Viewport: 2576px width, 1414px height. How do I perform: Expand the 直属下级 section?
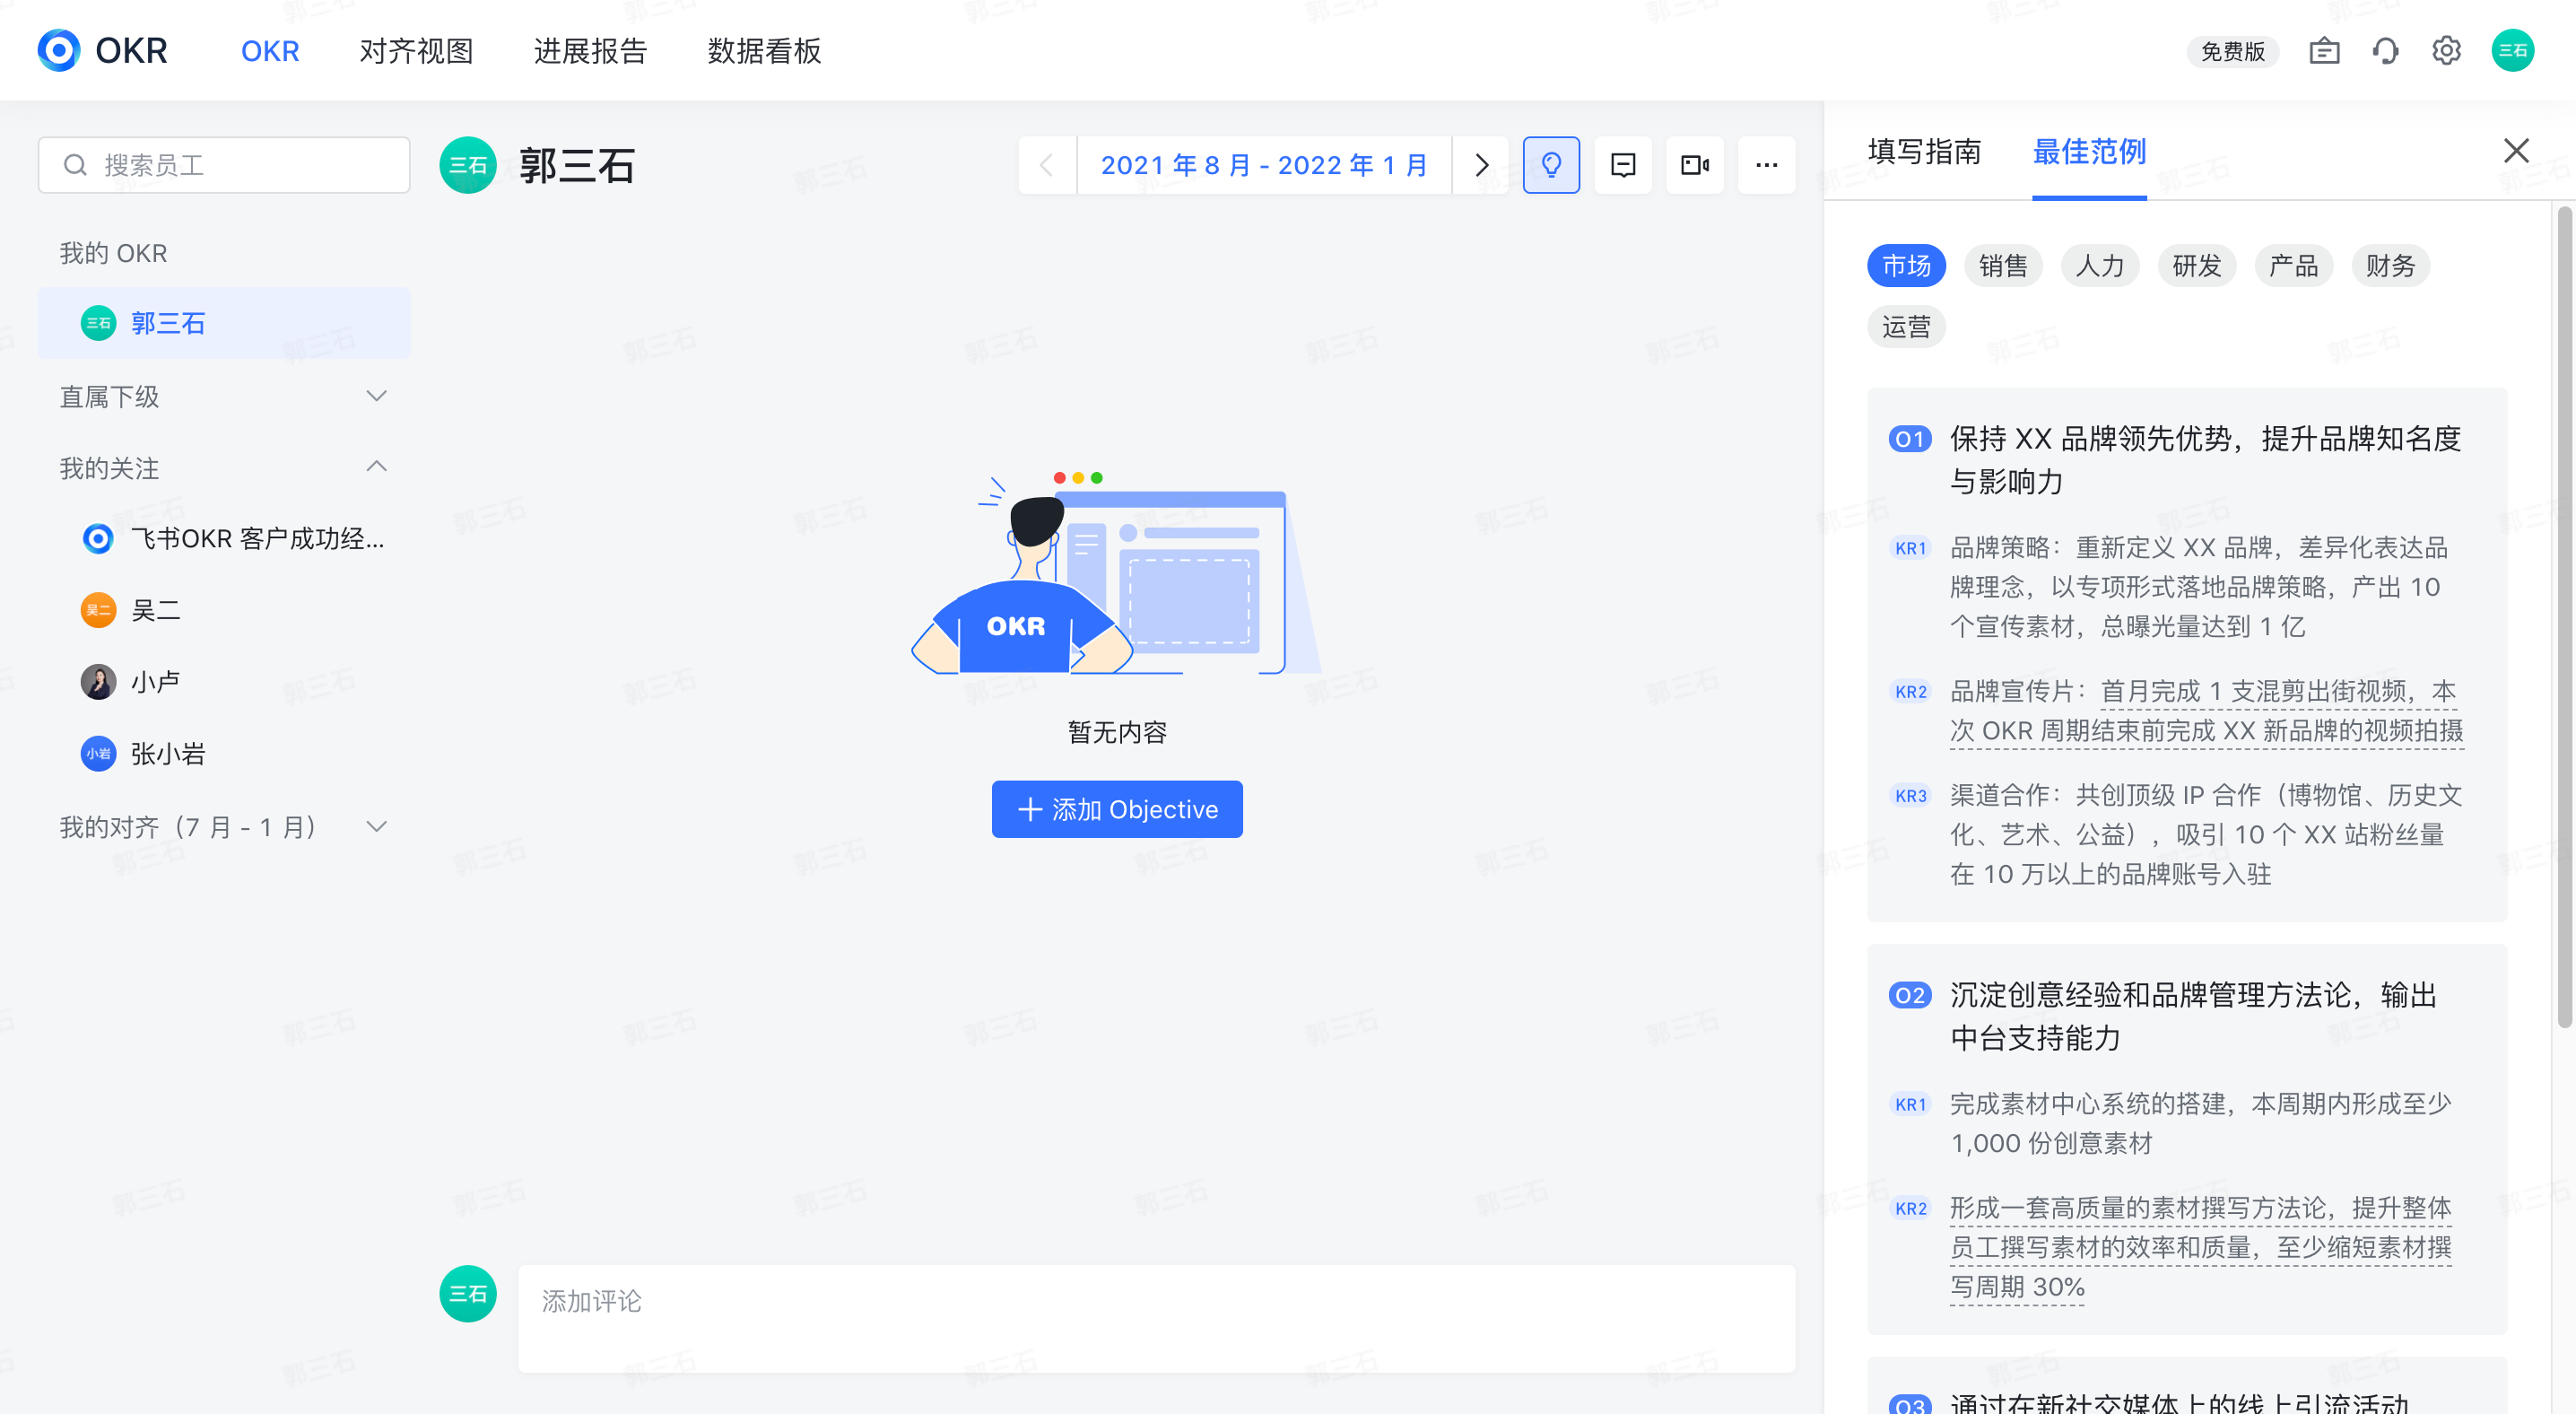[x=376, y=396]
